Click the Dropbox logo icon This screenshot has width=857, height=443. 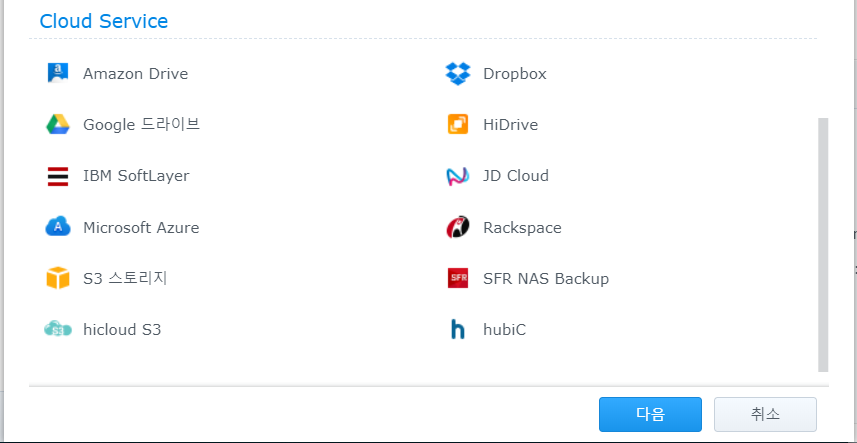click(x=457, y=73)
